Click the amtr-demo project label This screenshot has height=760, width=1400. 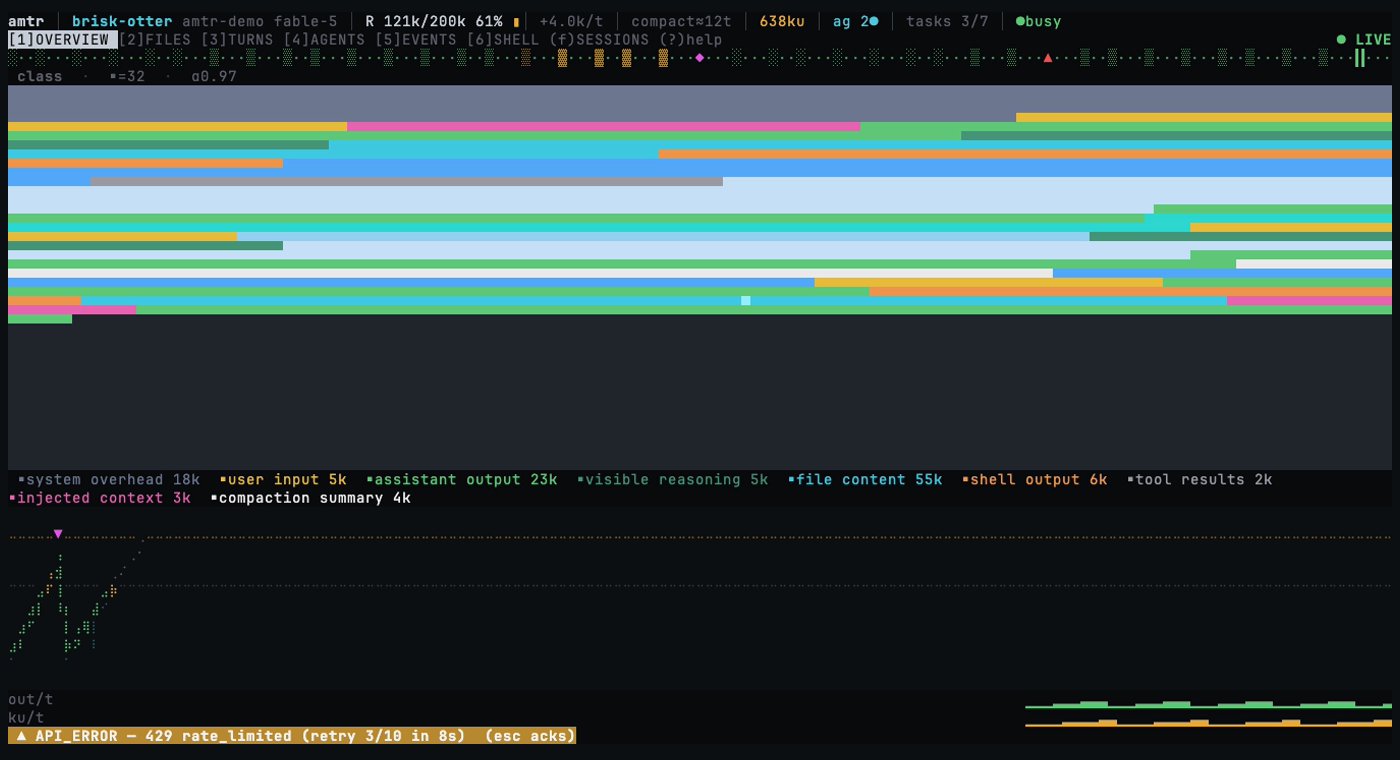coord(223,21)
